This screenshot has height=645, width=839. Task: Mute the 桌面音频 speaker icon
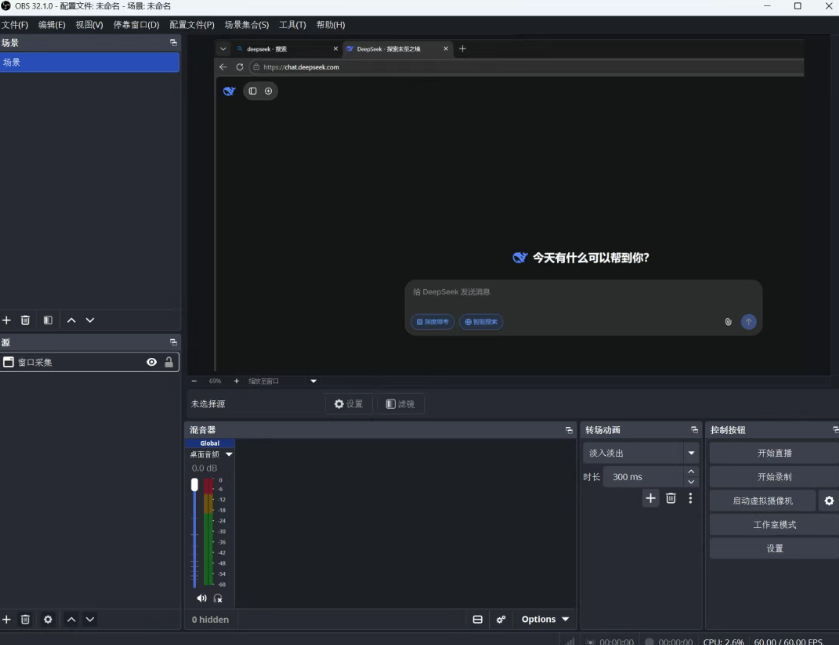click(x=201, y=598)
